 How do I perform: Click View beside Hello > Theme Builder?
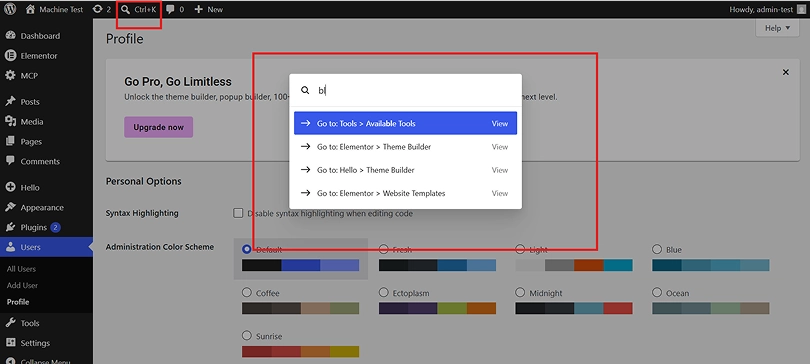[500, 170]
